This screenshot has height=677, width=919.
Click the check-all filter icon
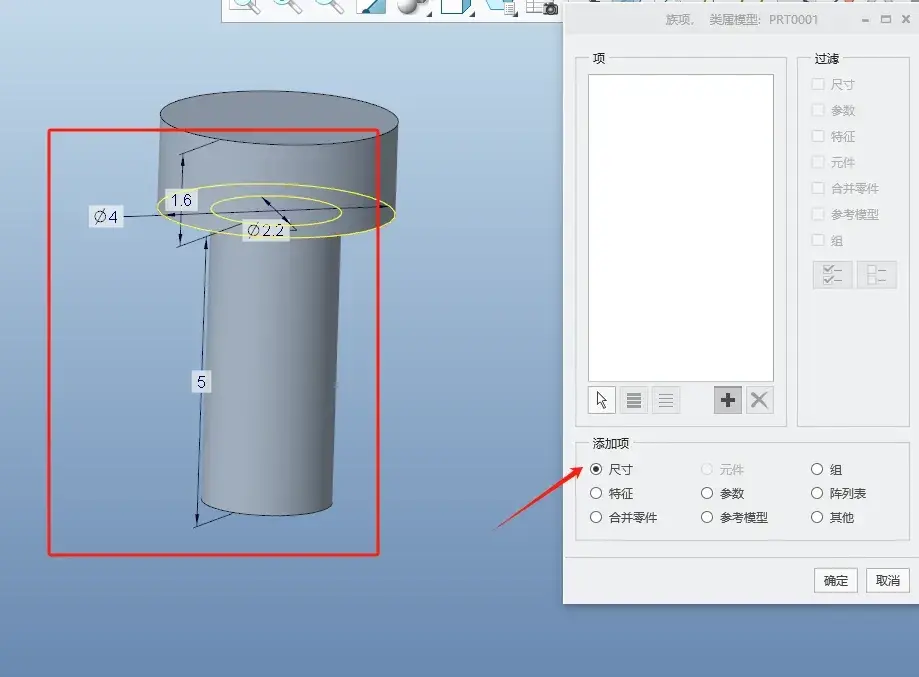tap(832, 274)
